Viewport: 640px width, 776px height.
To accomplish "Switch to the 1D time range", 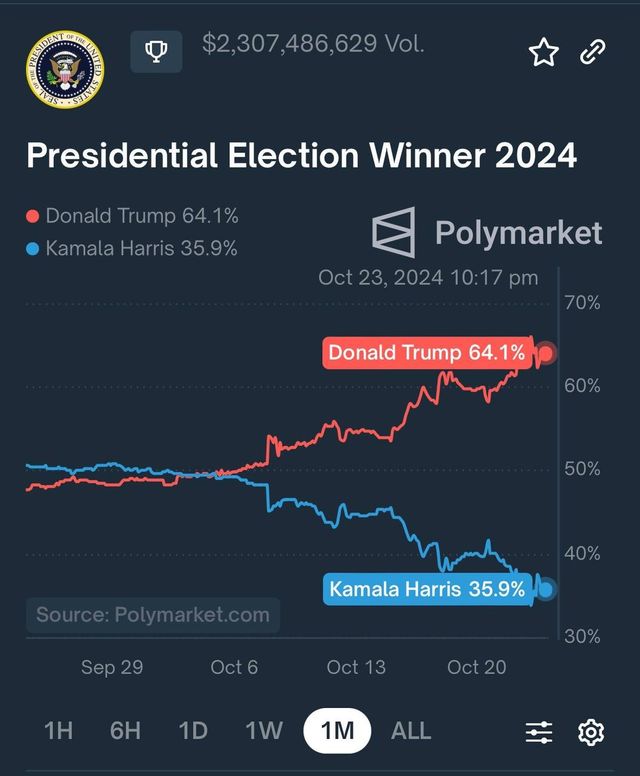I will (193, 731).
